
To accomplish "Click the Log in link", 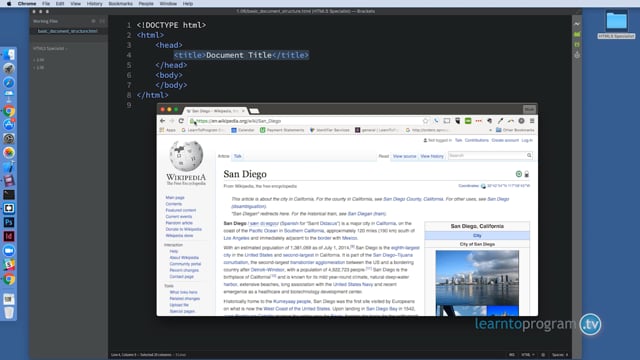I will (x=527, y=140).
